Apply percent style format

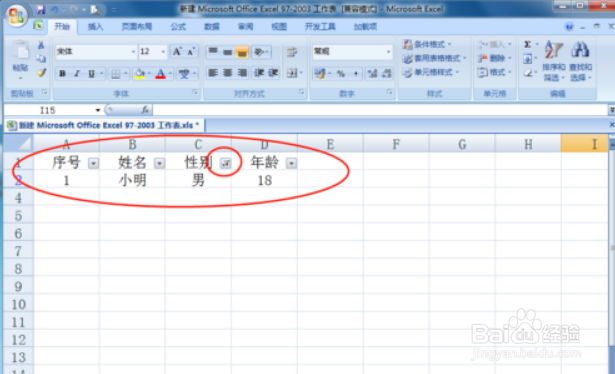341,73
